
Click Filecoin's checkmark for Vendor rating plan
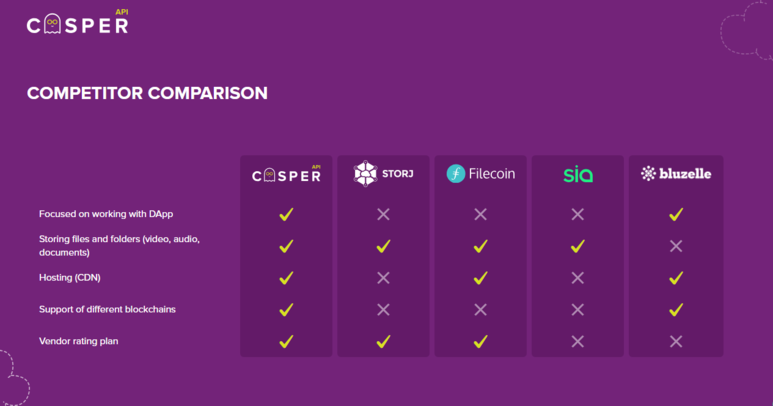point(480,341)
